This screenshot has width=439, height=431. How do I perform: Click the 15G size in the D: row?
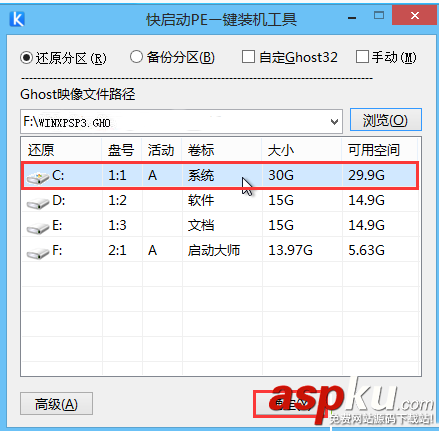pyautogui.click(x=281, y=201)
